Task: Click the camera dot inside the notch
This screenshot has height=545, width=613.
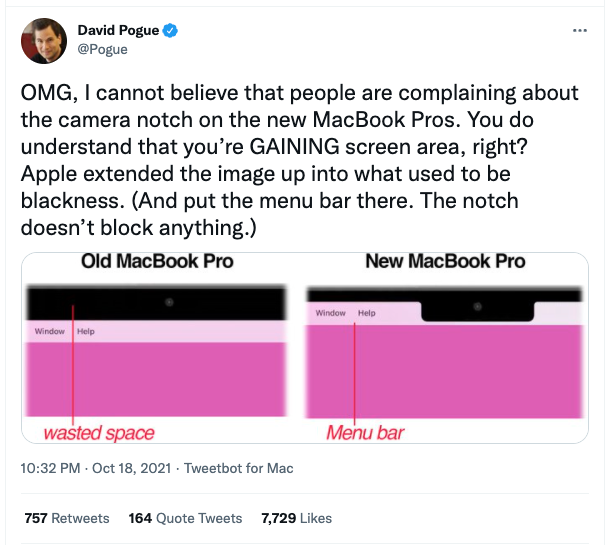Action: 477,307
